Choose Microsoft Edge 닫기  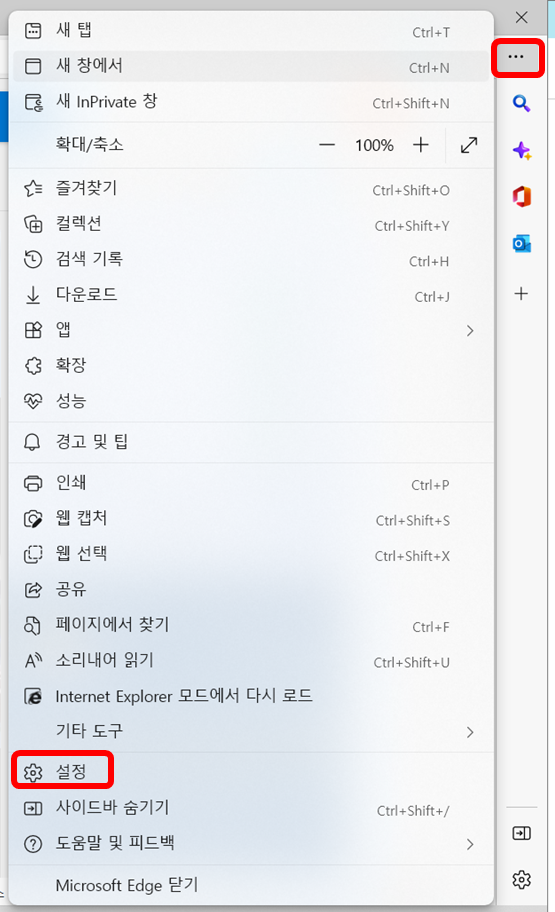(251, 885)
